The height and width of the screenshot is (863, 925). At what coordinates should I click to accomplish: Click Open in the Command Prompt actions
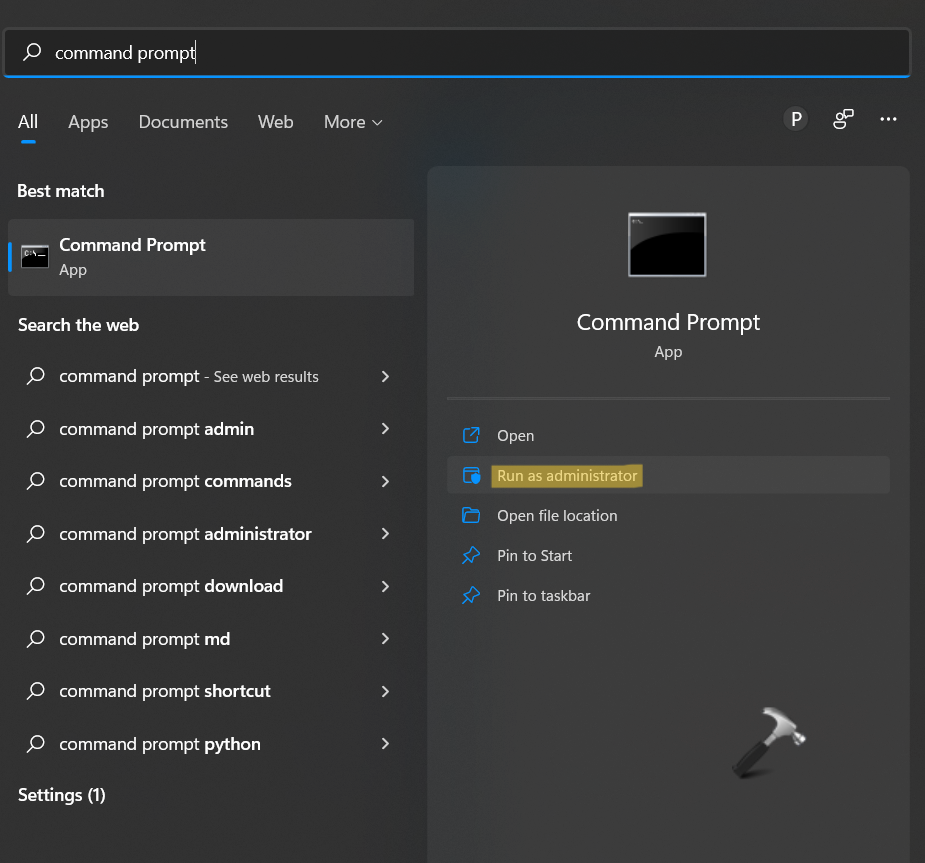tap(515, 436)
